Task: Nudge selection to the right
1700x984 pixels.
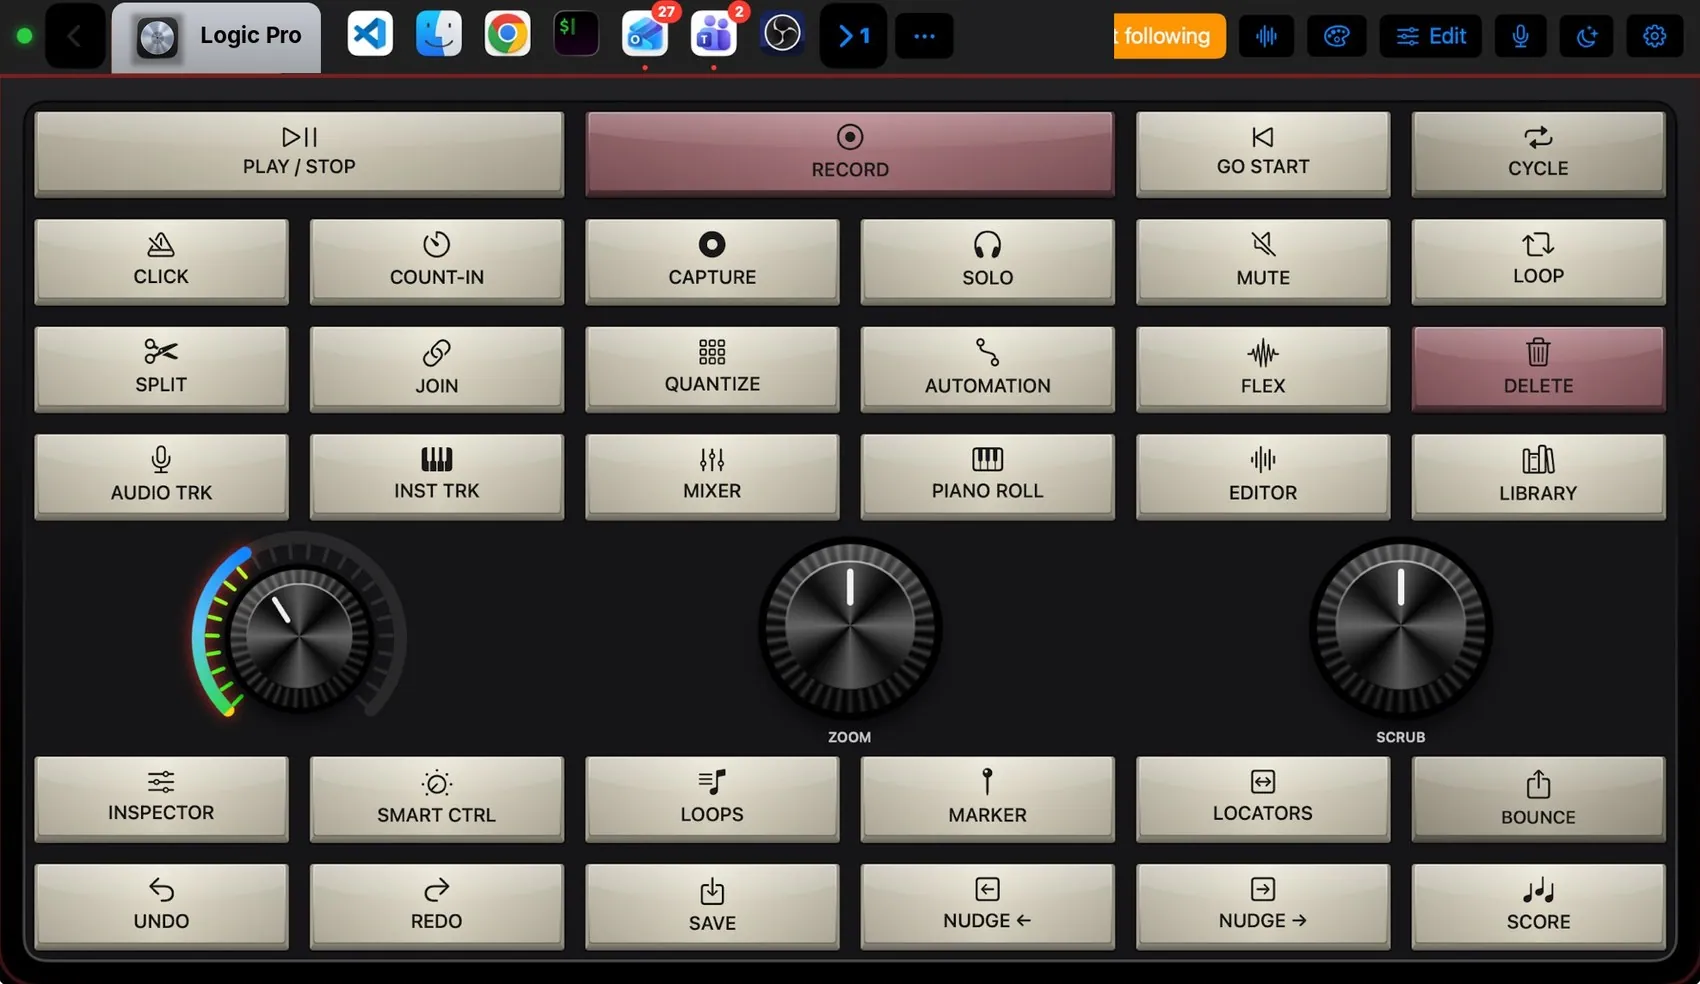Action: 1263,907
